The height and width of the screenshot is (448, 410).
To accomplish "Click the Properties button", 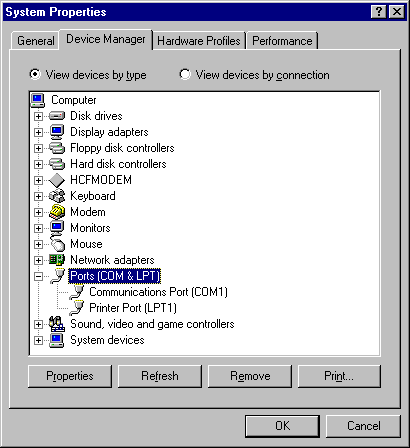I will 70,376.
